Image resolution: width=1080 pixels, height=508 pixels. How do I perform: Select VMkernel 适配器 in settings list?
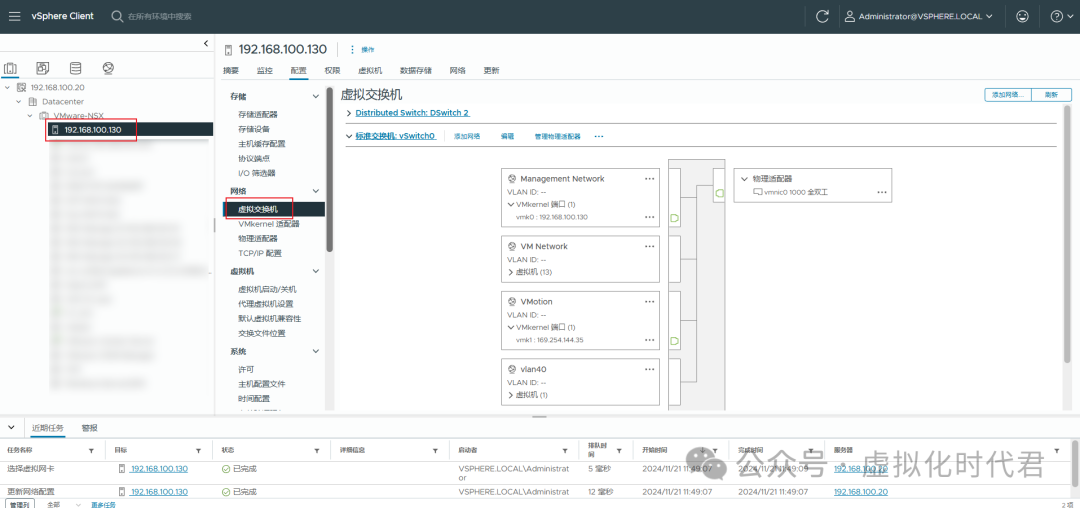268,224
